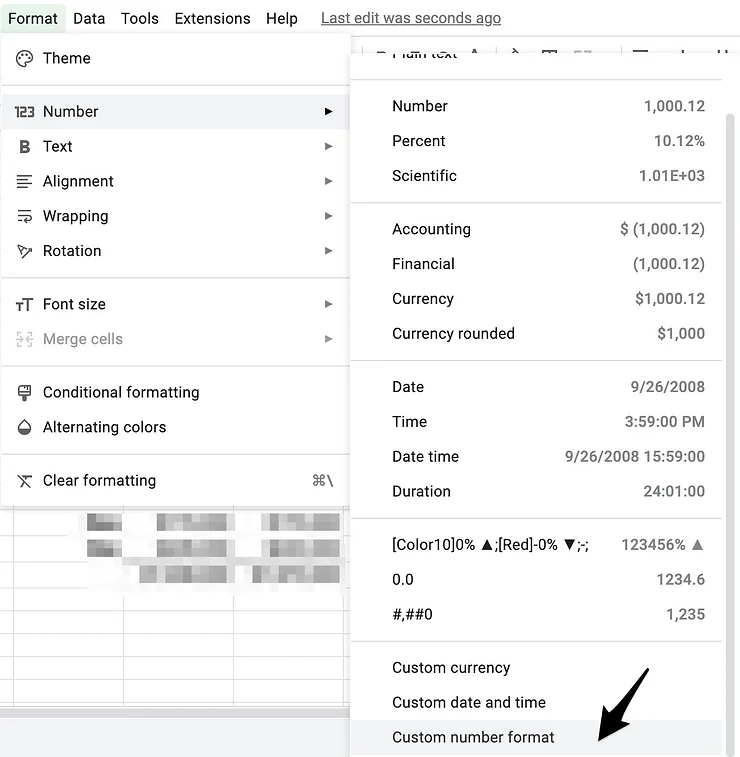Expand the Font size submenu arrow

[328, 305]
